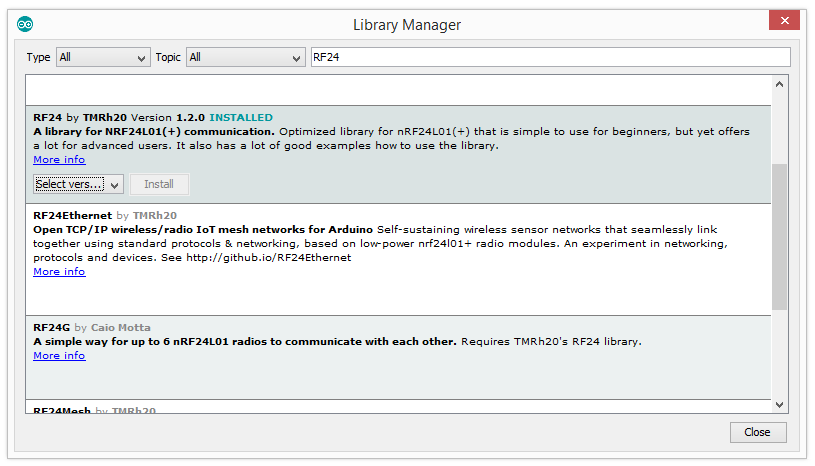The height and width of the screenshot is (466, 815).
Task: Click the scroll up arrow of library list
Action: tap(779, 84)
